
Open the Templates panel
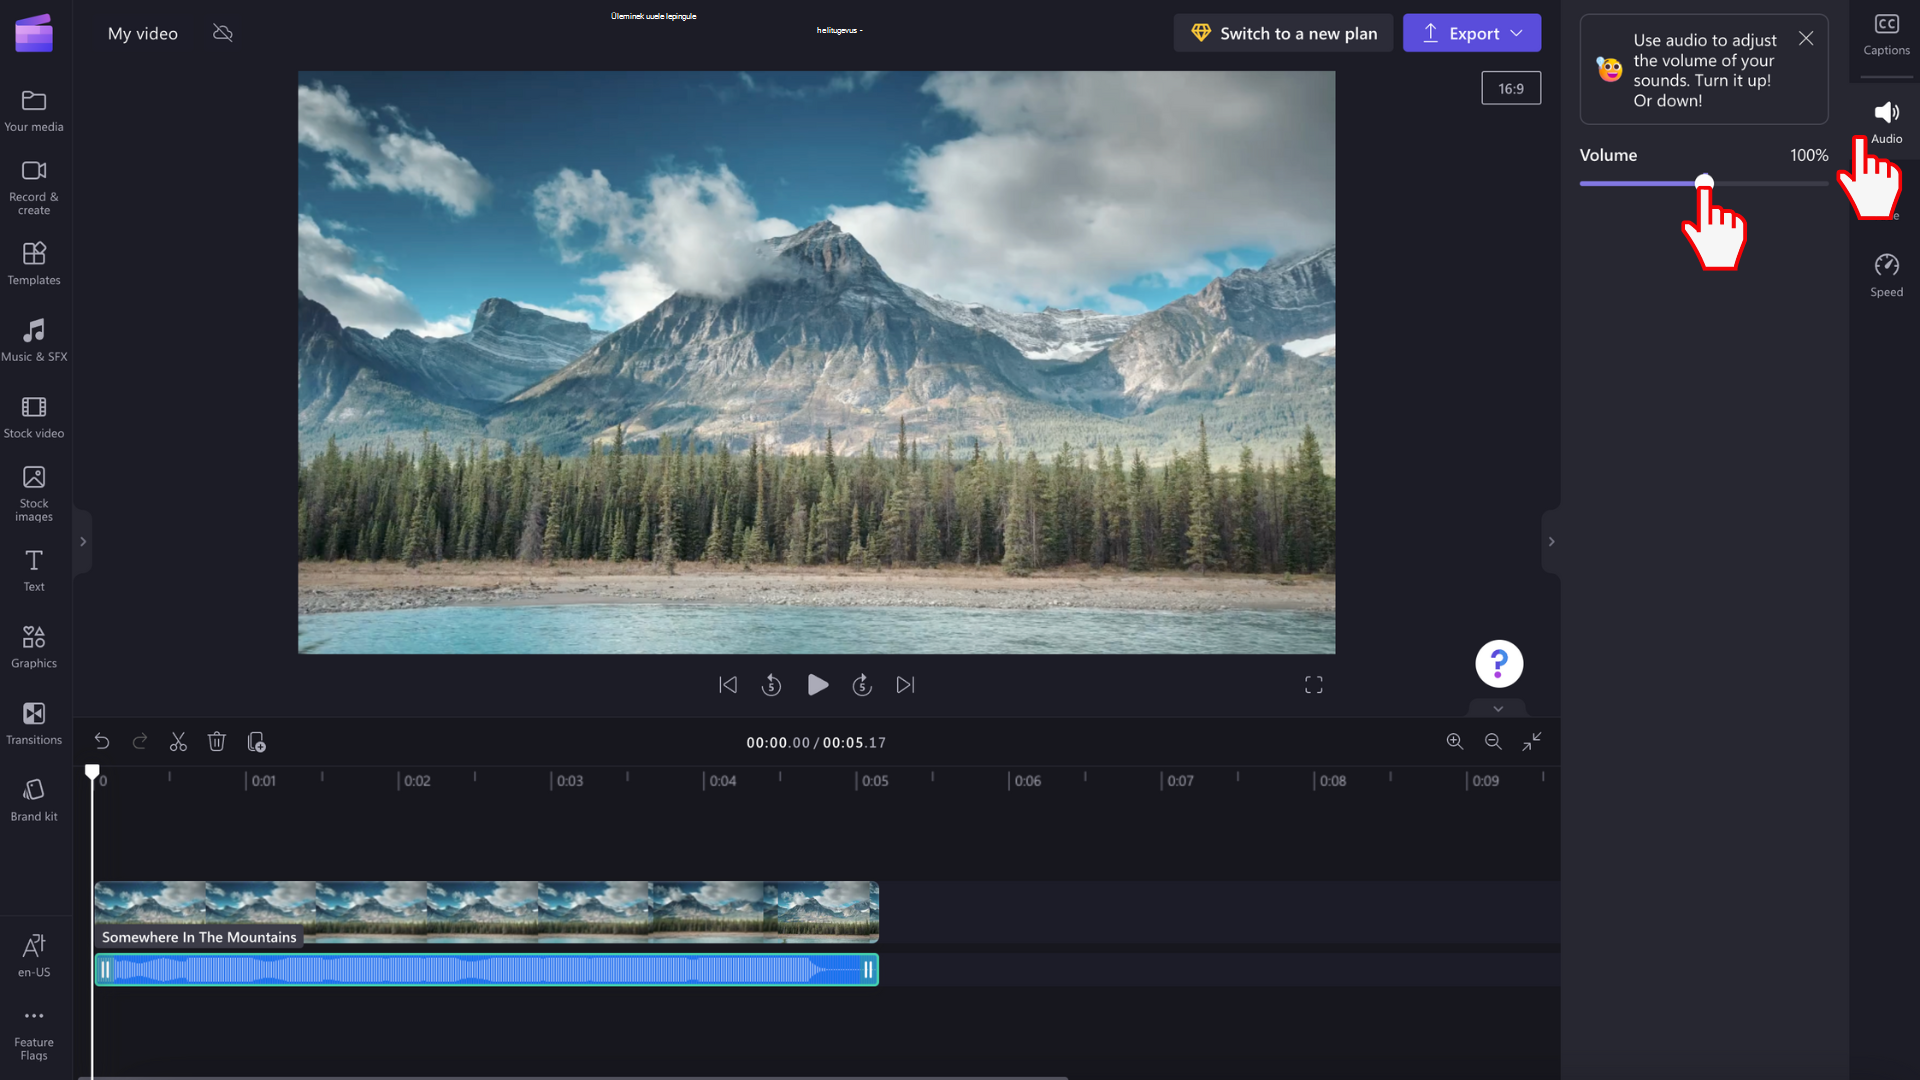coord(33,262)
